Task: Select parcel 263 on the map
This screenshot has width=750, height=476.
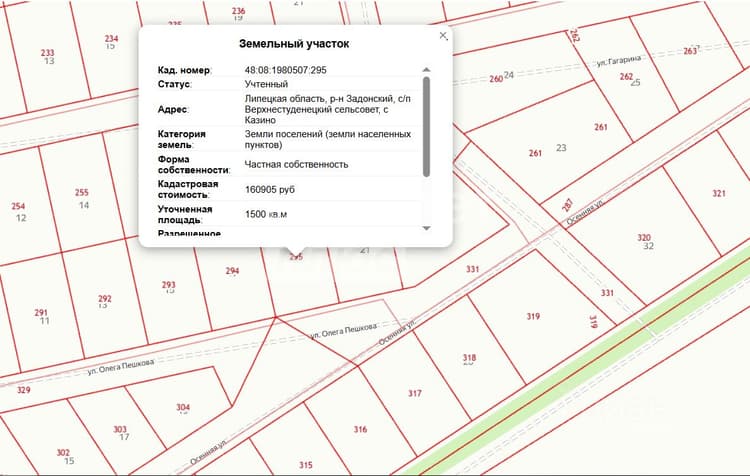Action: click(690, 51)
